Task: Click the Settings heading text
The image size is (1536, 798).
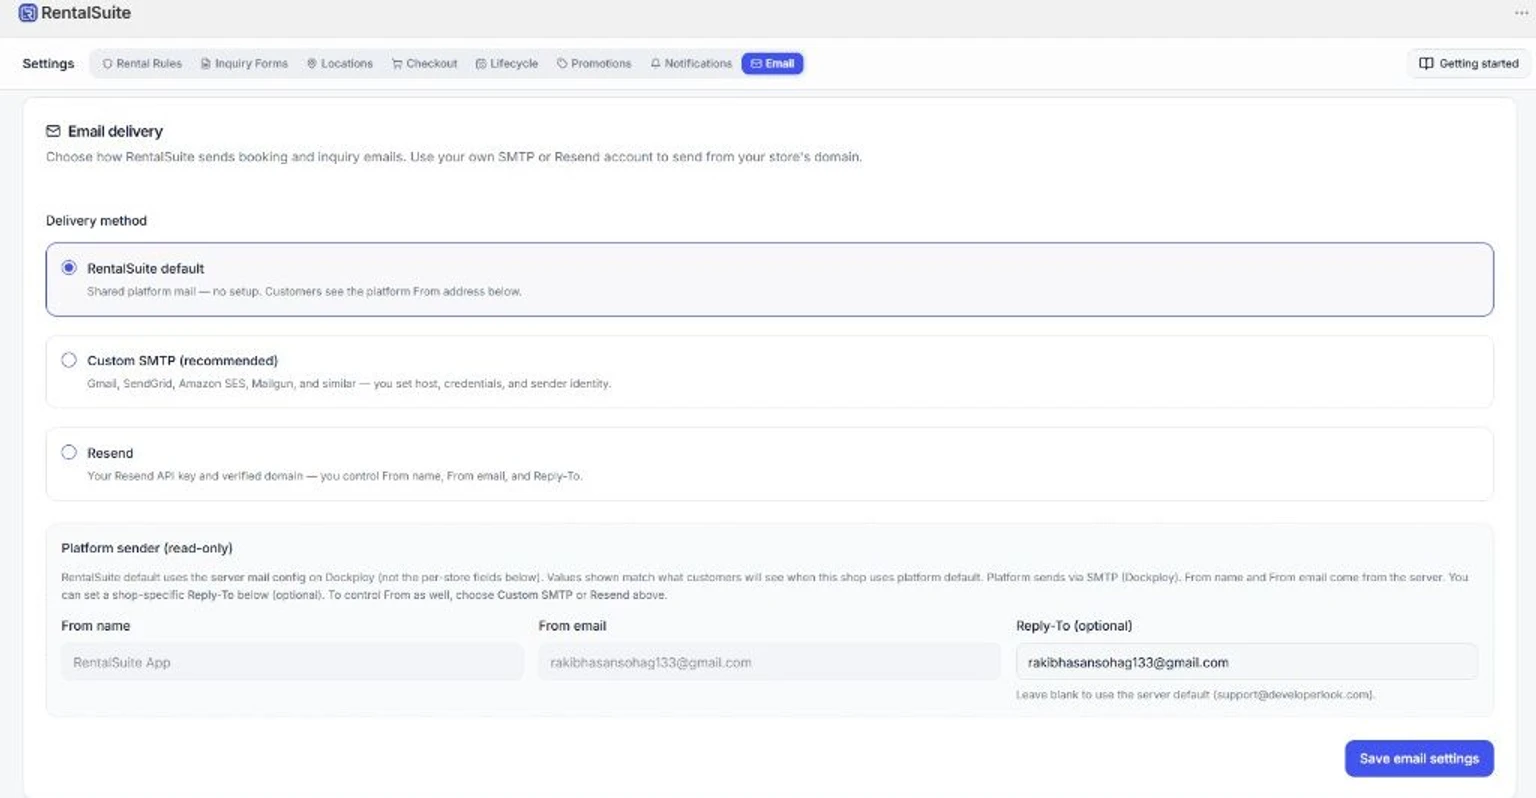Action: click(x=48, y=63)
